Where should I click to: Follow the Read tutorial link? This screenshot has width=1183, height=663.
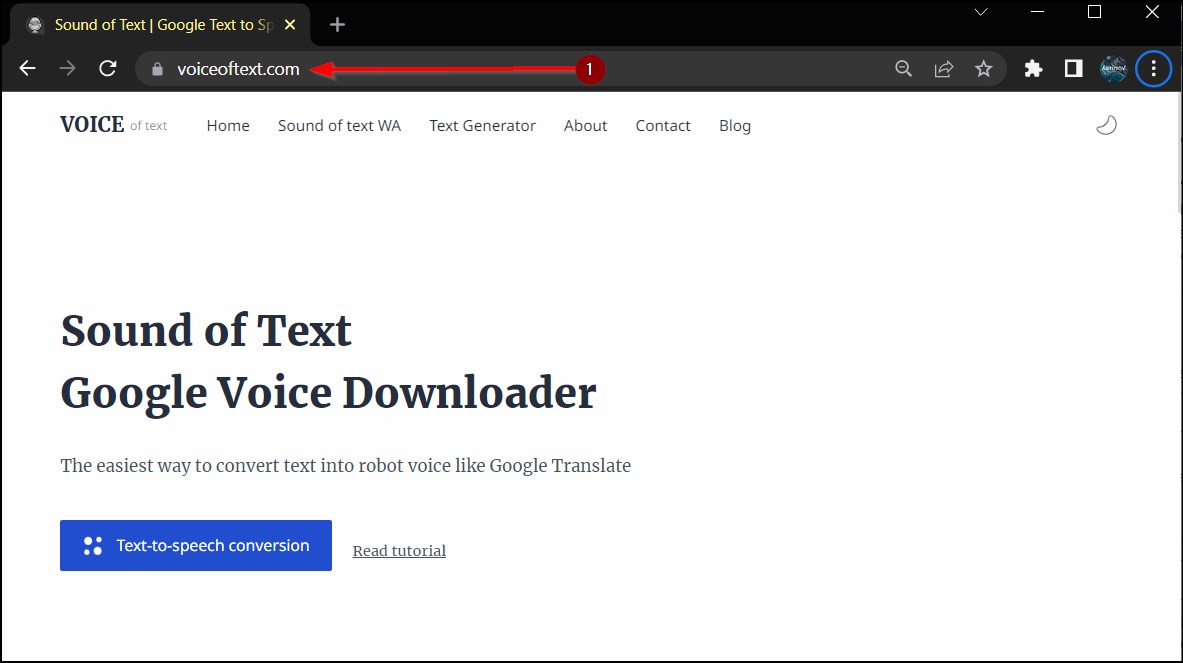[x=399, y=551]
